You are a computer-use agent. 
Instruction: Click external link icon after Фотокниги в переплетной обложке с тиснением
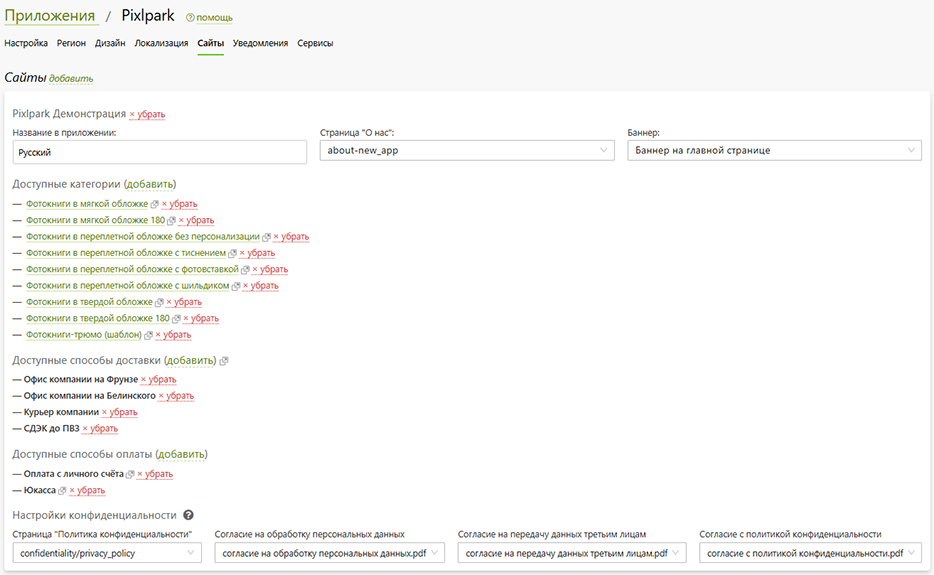pyautogui.click(x=232, y=254)
